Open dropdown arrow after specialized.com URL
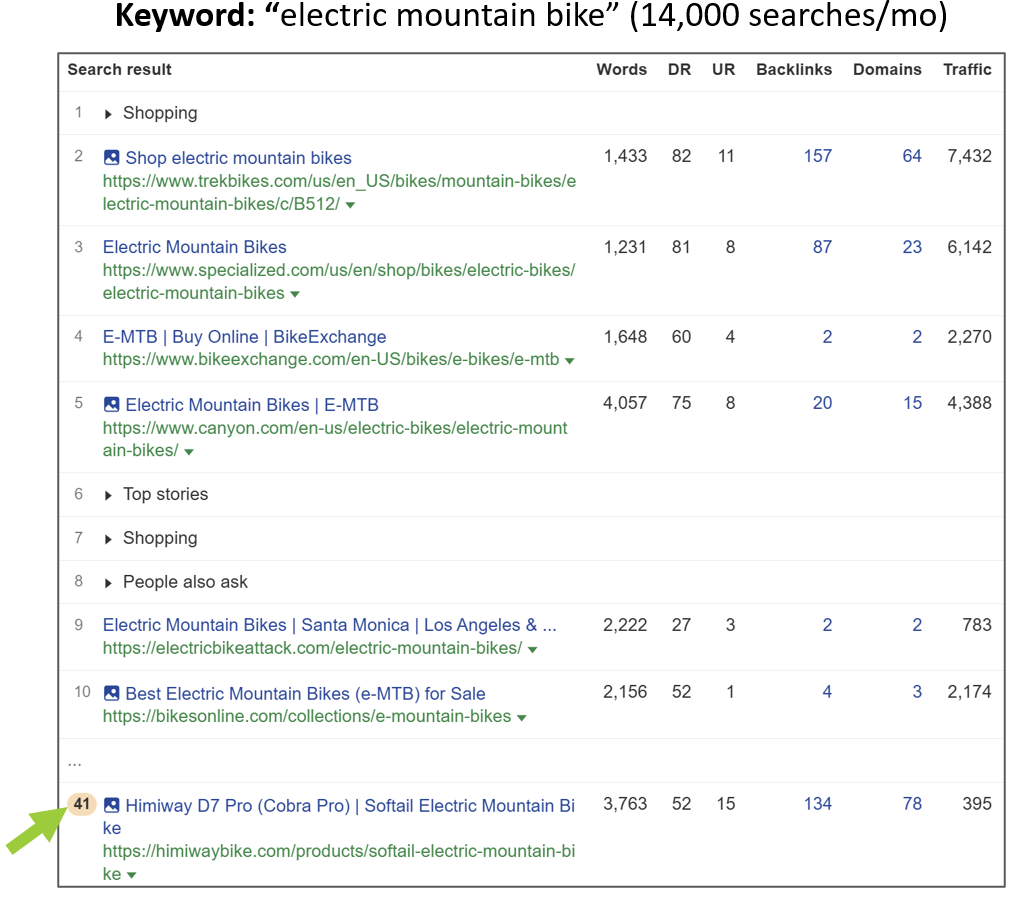 pyautogui.click(x=295, y=294)
